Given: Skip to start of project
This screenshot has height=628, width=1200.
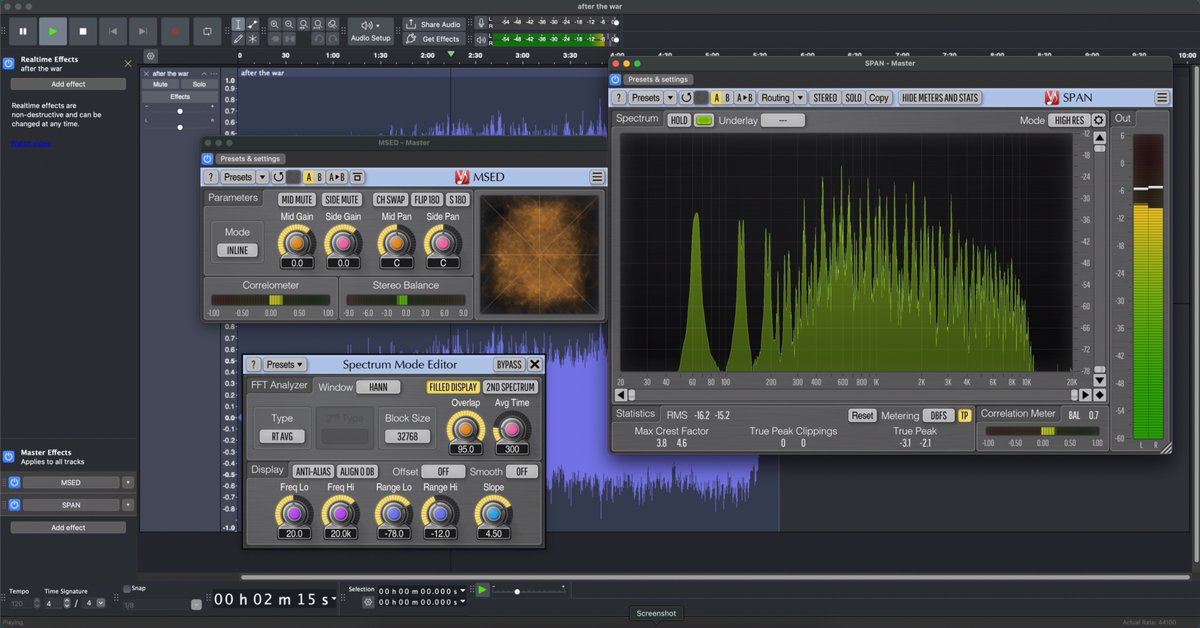Looking at the screenshot, I should pos(113,31).
